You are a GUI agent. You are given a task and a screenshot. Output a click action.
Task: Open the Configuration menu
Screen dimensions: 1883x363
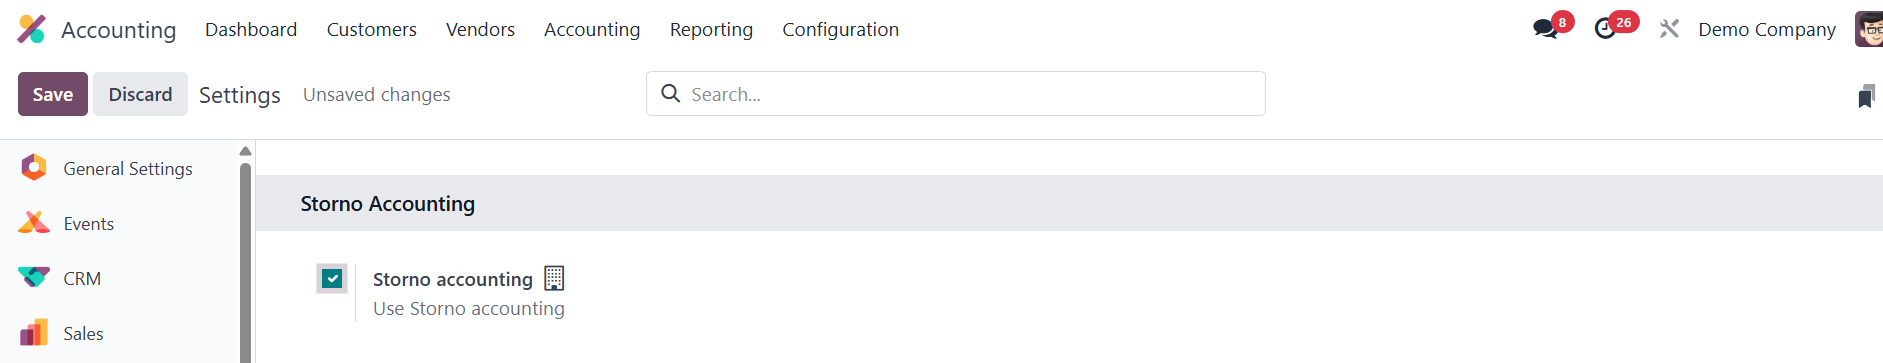point(840,29)
